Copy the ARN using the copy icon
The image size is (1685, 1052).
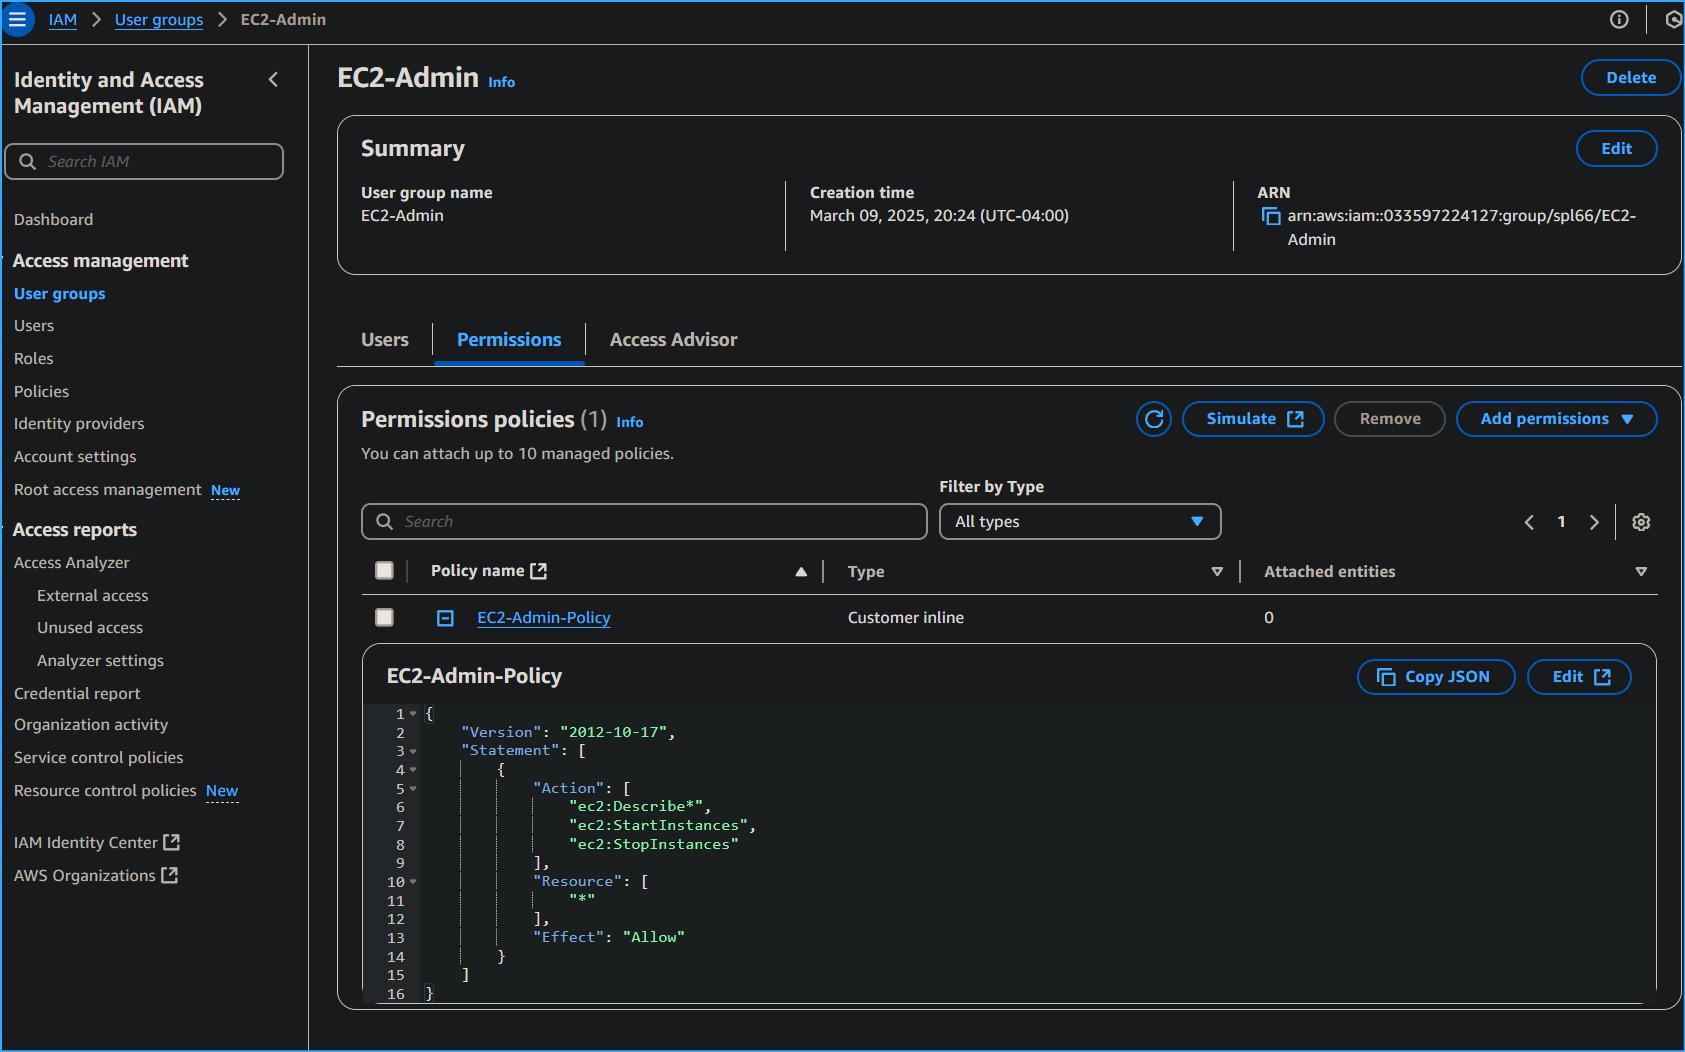coord(1270,216)
